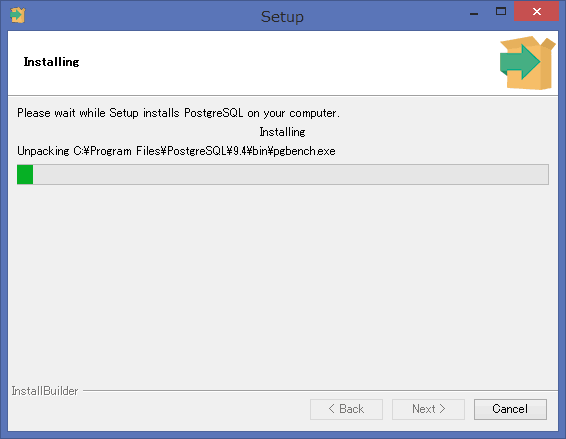Click the disabled Next button
The width and height of the screenshot is (566, 439).
pos(428,409)
